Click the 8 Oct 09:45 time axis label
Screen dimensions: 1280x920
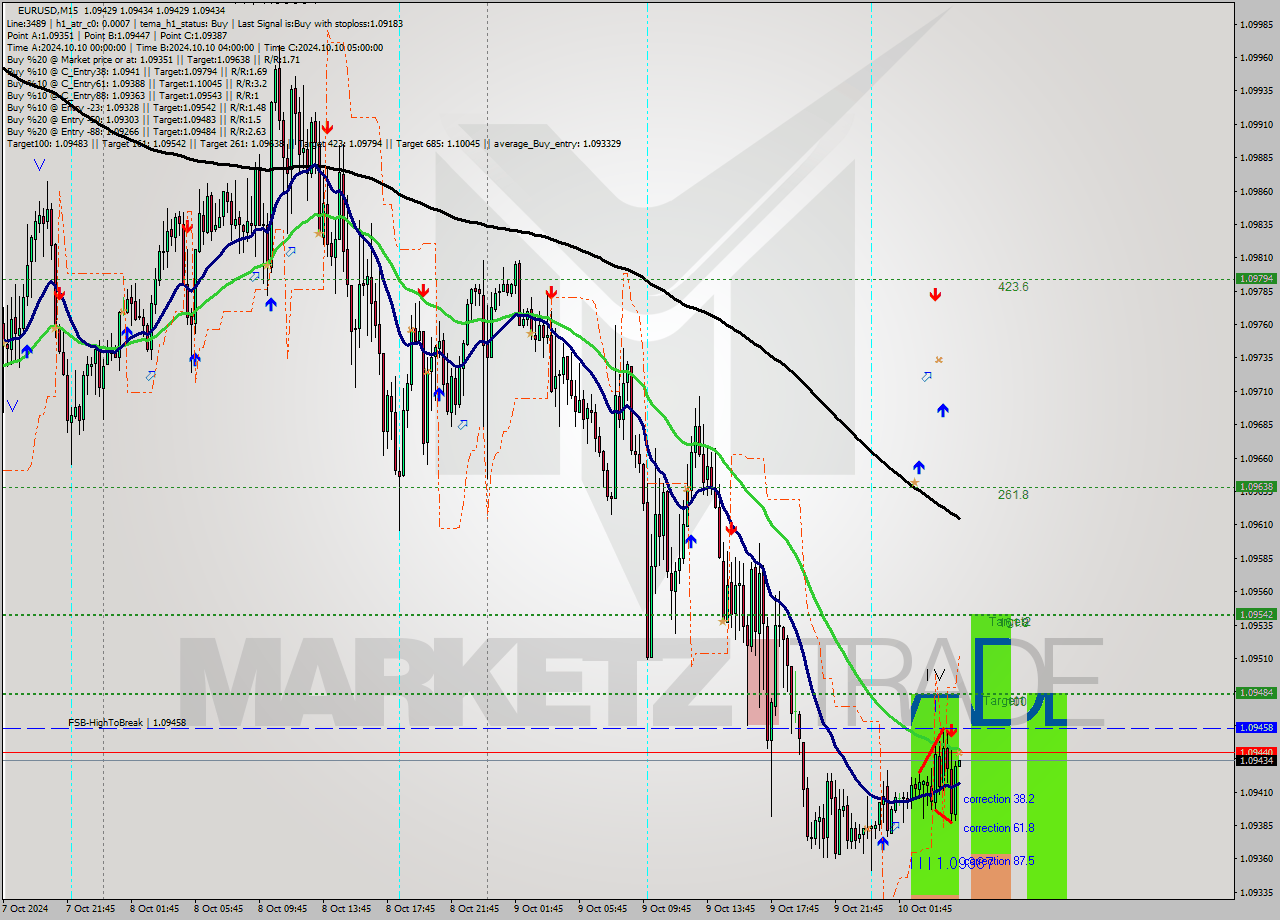click(282, 909)
